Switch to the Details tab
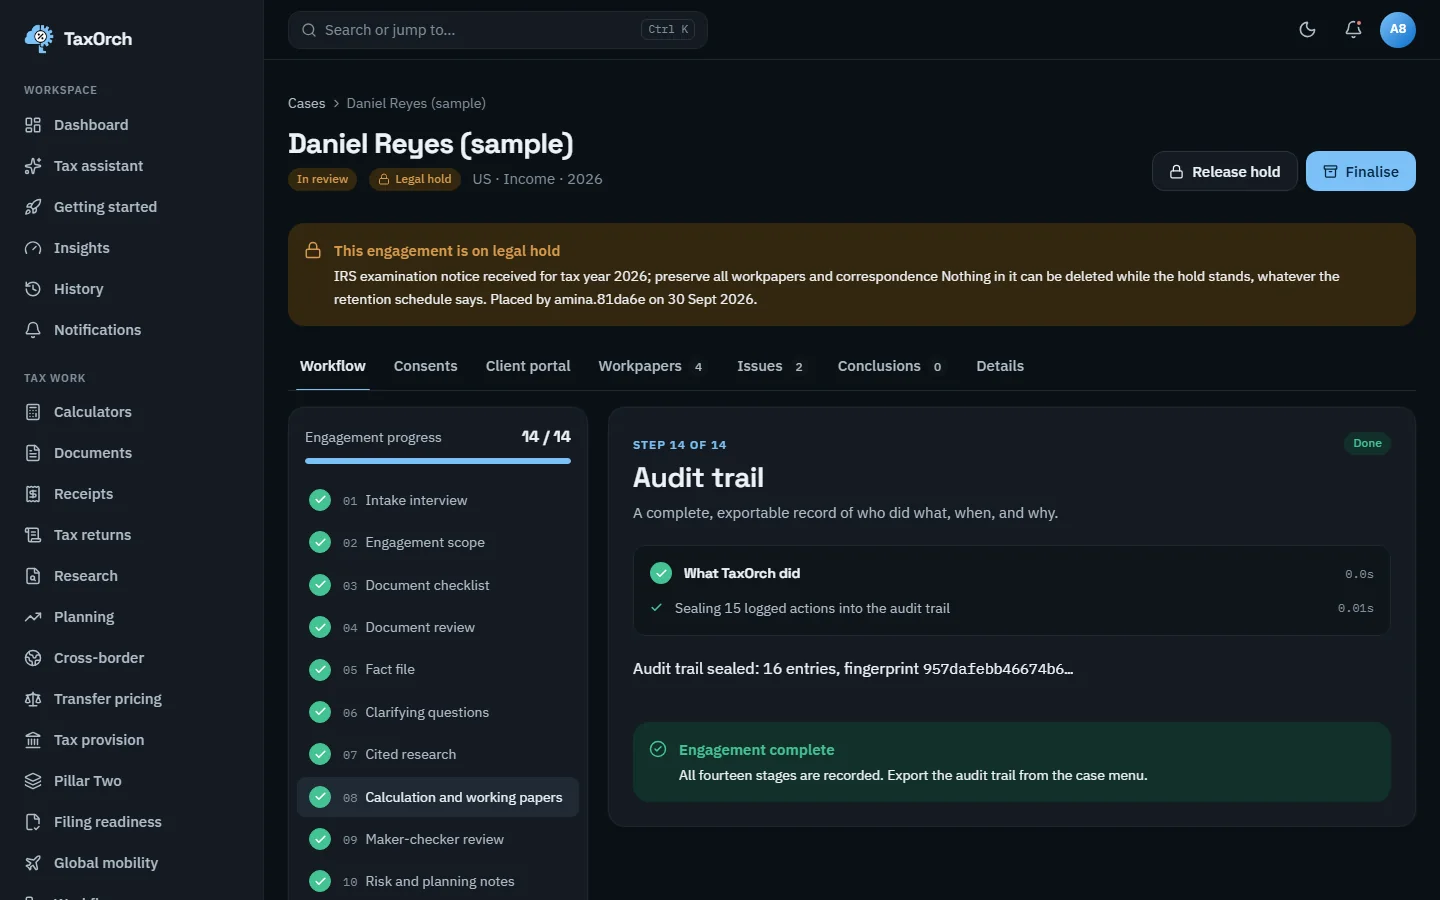This screenshot has height=900, width=1440. [1000, 366]
